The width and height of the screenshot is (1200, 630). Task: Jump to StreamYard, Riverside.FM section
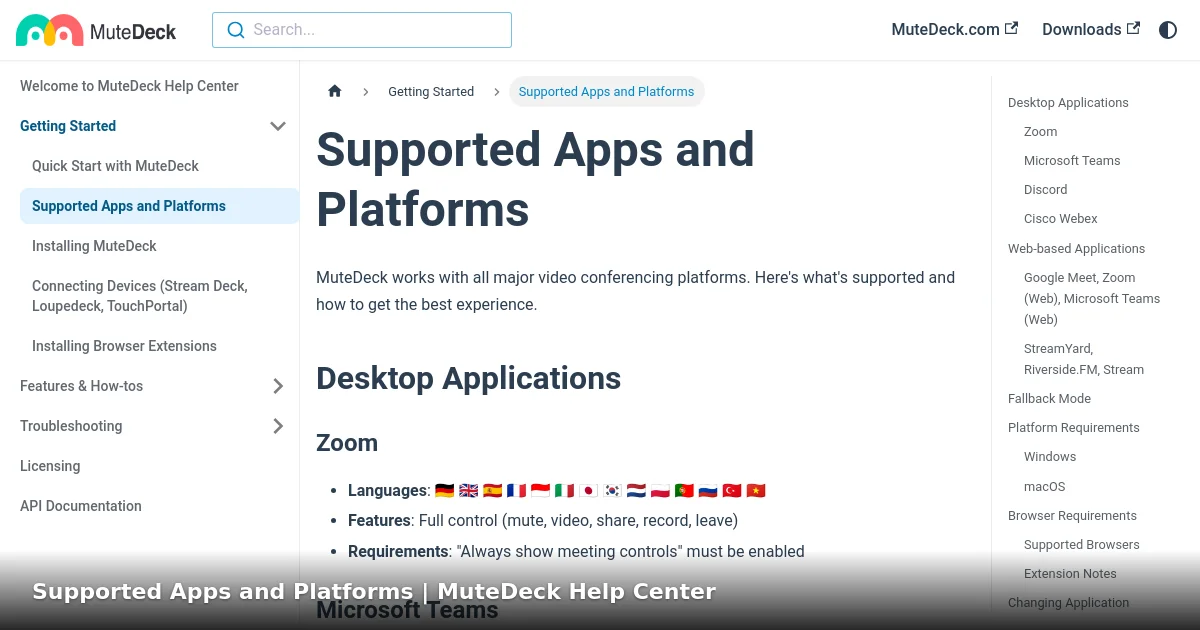[x=1084, y=359]
